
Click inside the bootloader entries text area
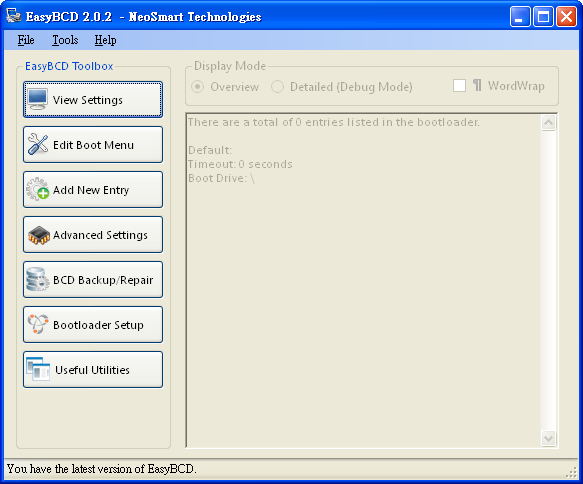(x=363, y=280)
